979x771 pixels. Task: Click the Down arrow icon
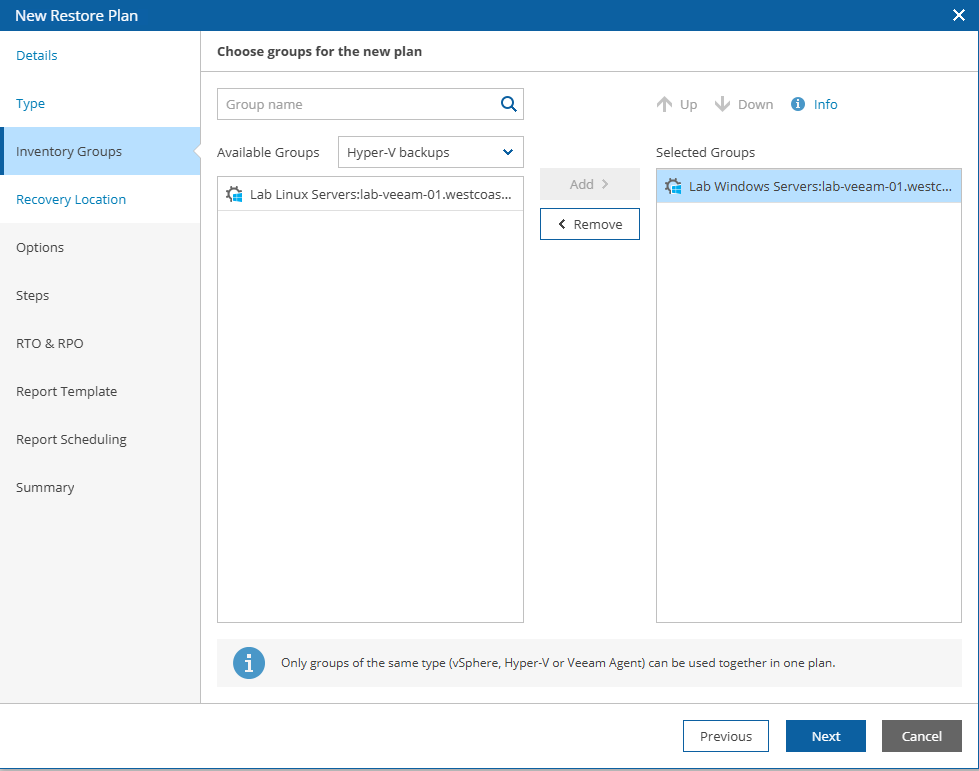click(x=723, y=104)
